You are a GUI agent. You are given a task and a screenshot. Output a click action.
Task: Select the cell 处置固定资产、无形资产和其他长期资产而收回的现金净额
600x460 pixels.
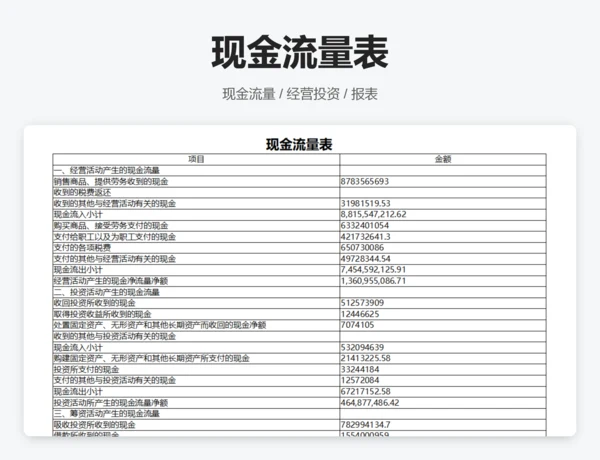(x=196, y=325)
